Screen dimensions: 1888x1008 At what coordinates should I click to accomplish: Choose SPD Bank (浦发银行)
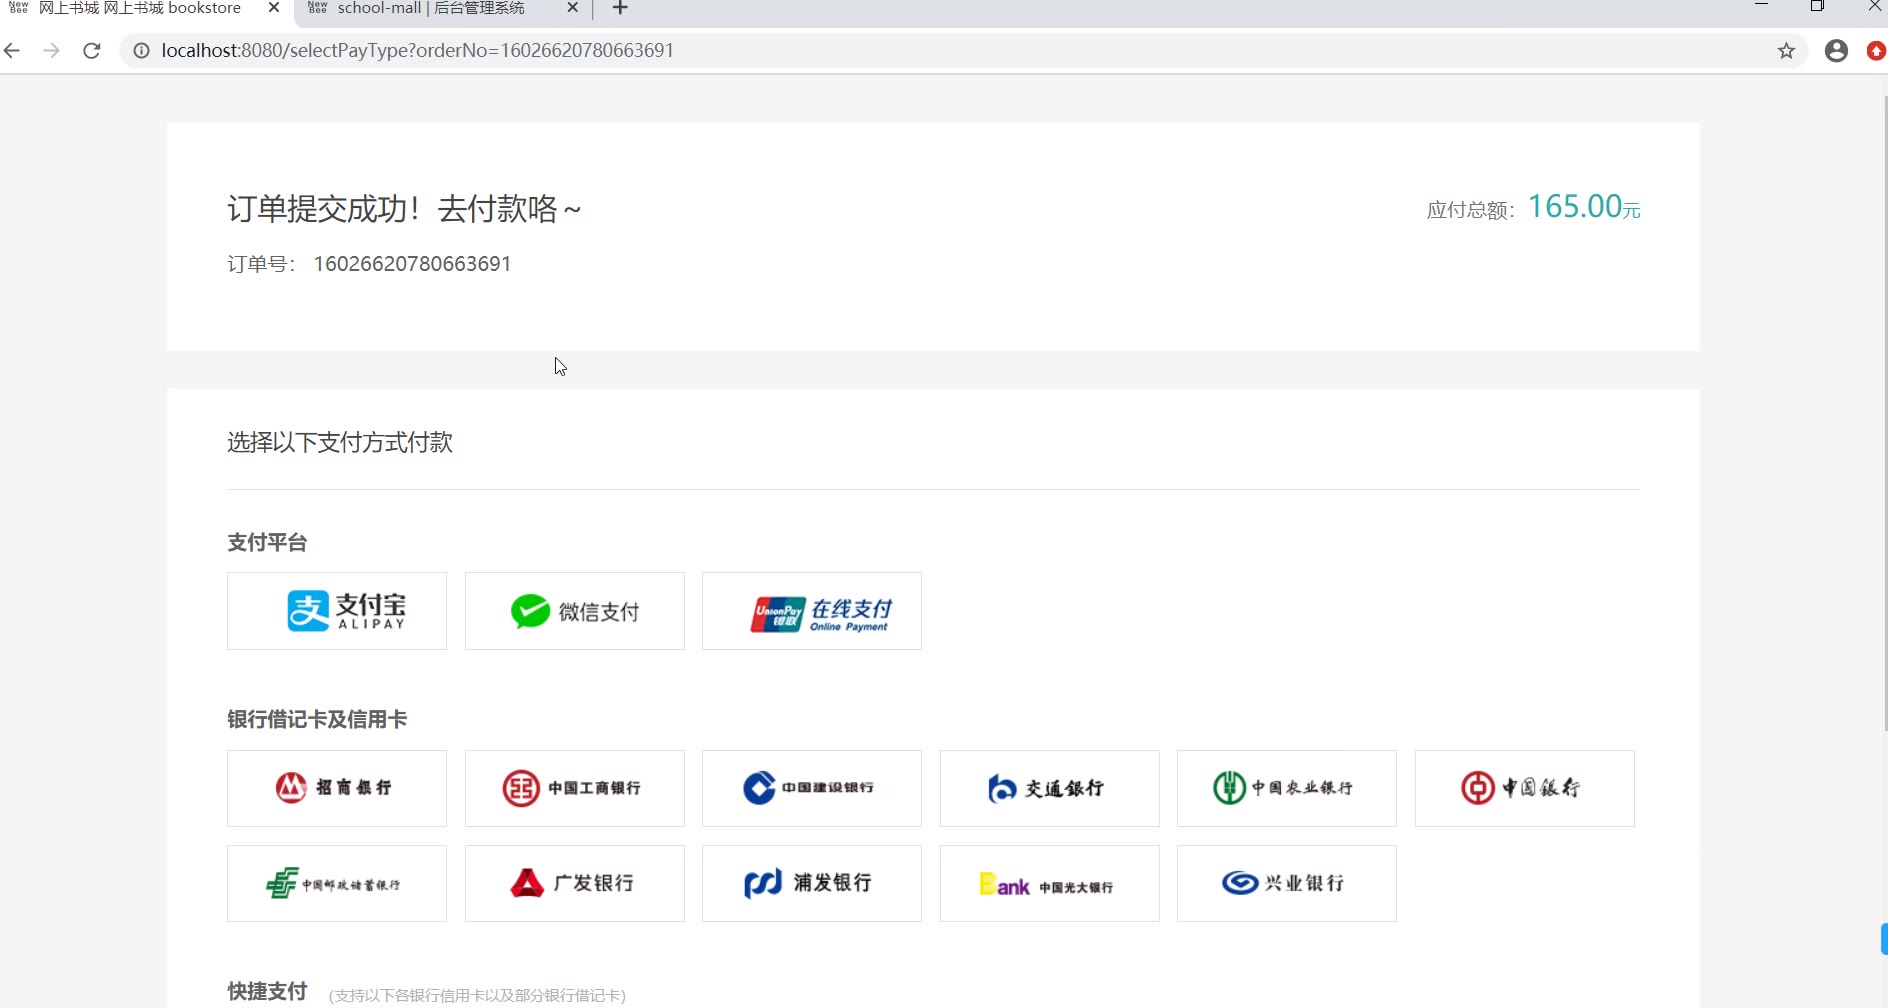[812, 883]
